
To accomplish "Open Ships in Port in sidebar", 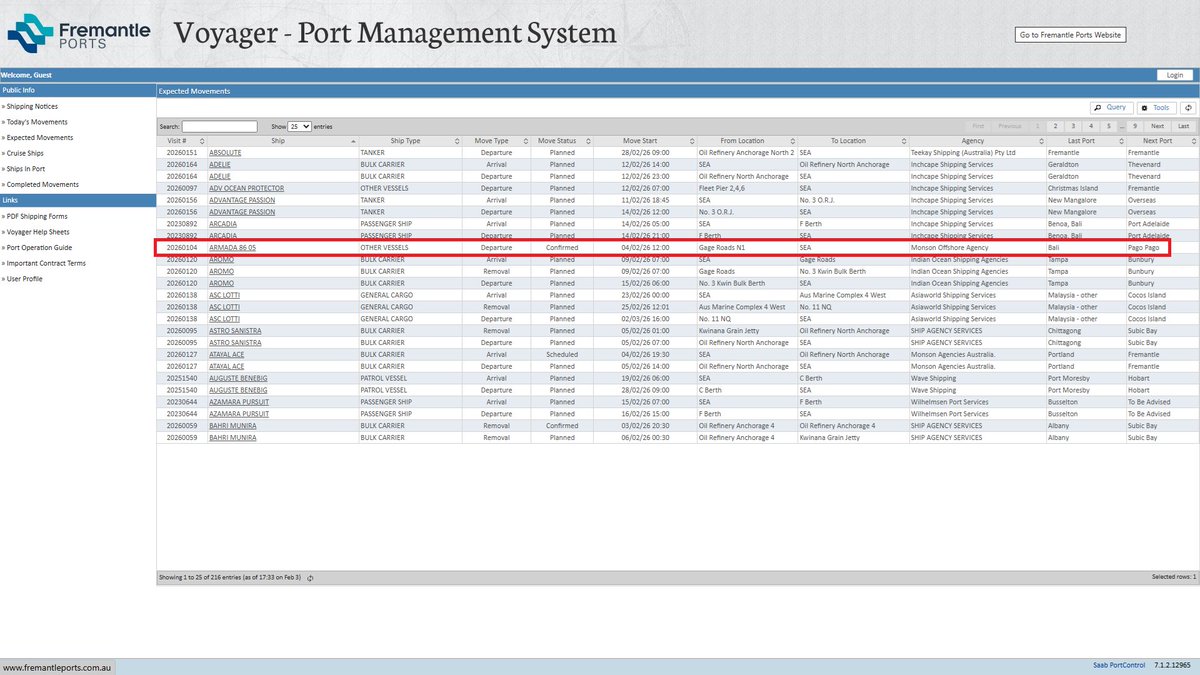I will [25, 169].
